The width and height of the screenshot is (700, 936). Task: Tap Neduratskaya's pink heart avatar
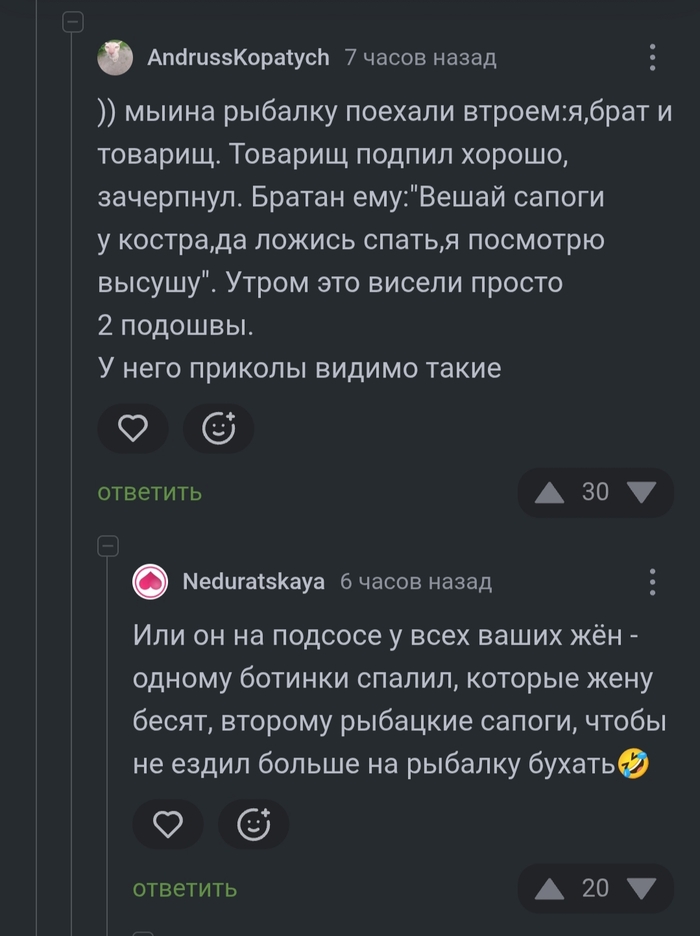click(x=151, y=582)
